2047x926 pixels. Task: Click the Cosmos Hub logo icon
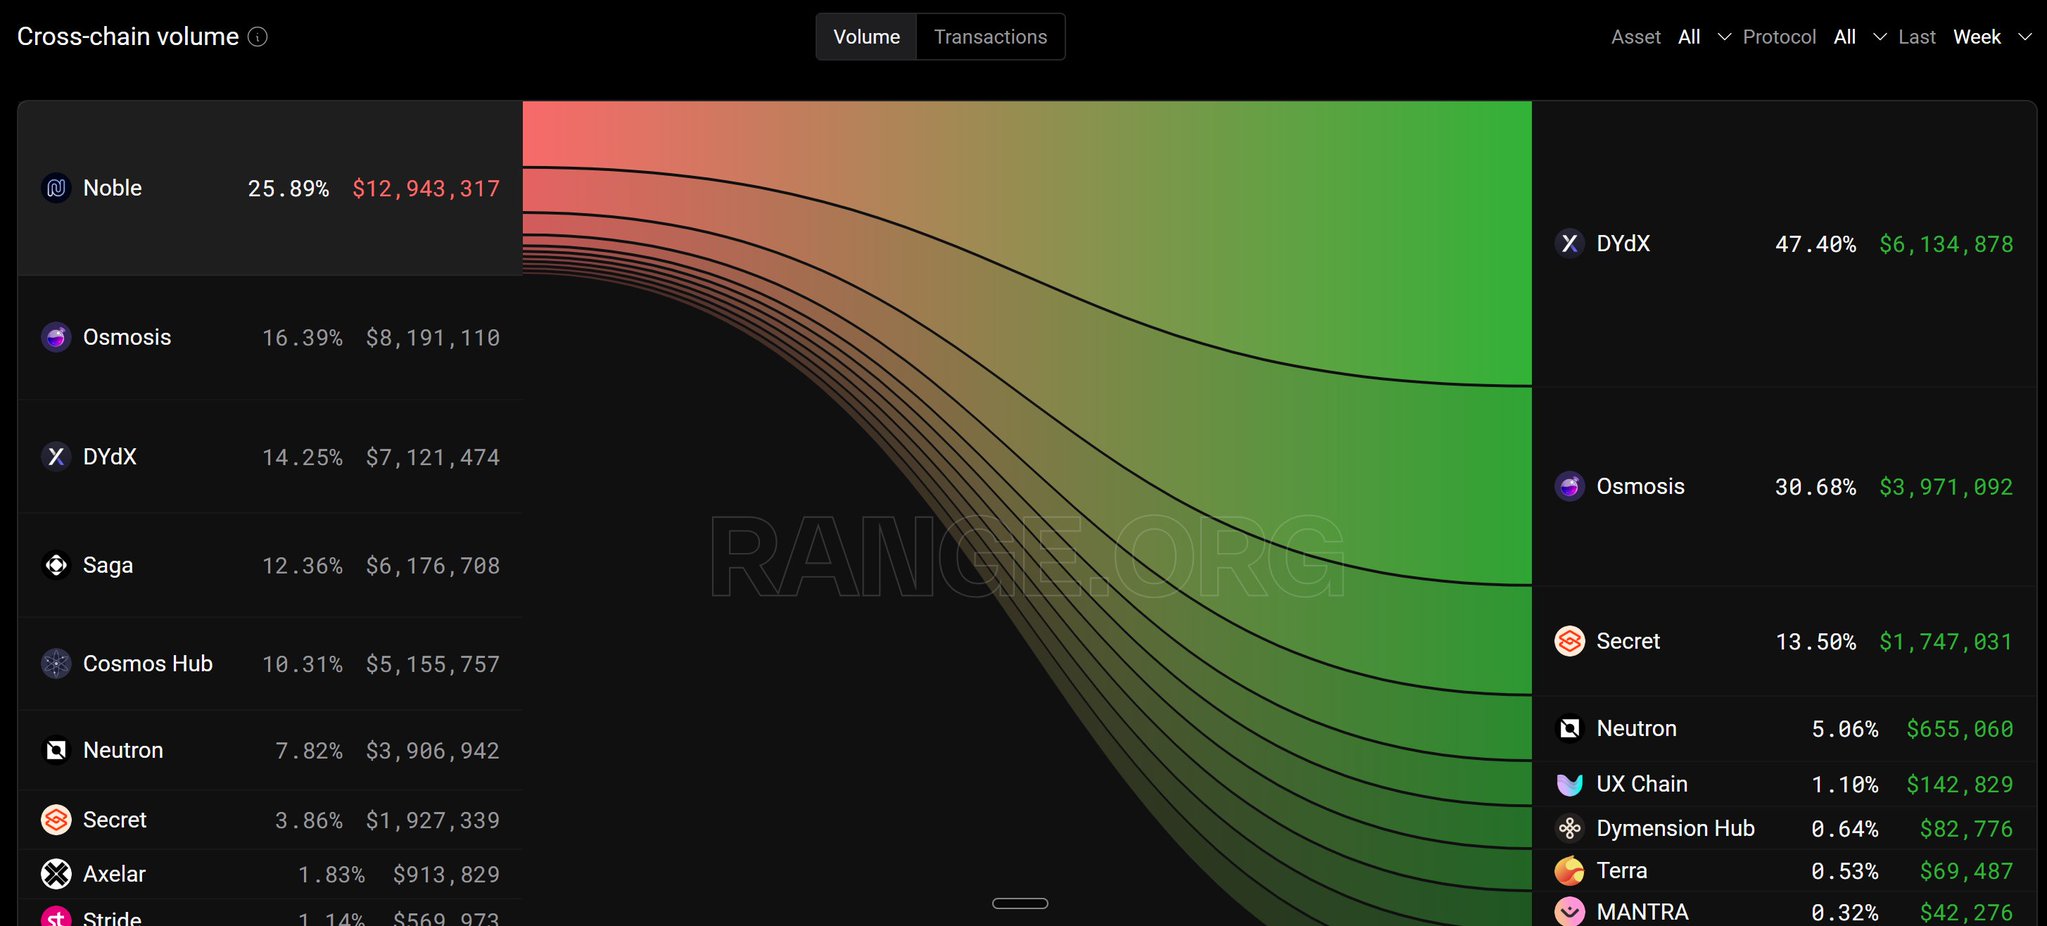coord(56,663)
